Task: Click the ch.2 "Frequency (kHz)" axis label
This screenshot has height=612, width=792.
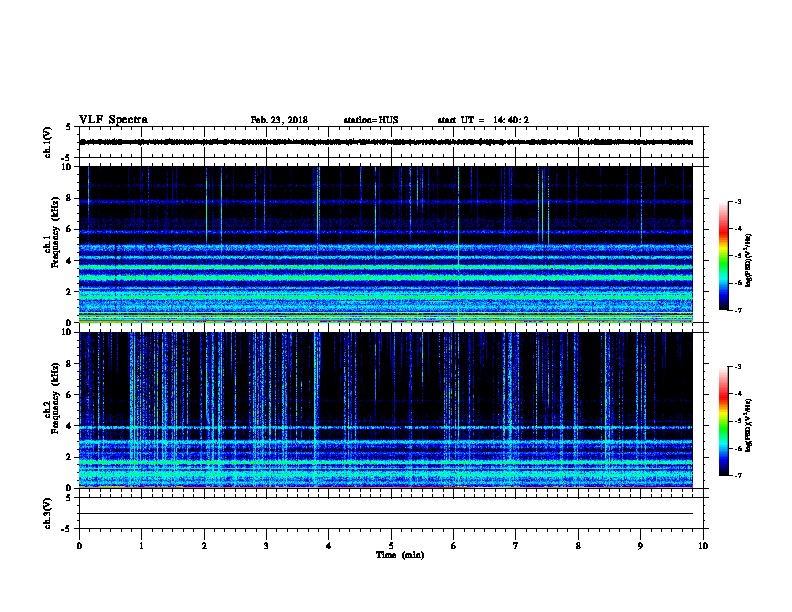Action: pos(56,398)
